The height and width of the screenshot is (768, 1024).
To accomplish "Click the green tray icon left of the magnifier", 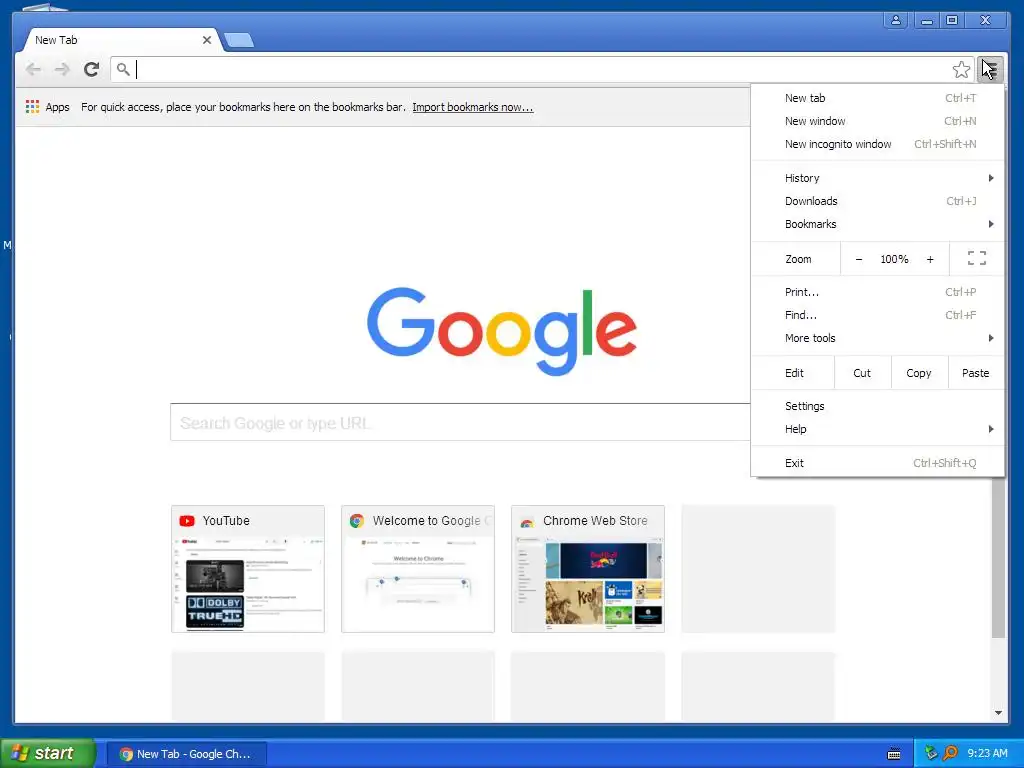I will [931, 753].
